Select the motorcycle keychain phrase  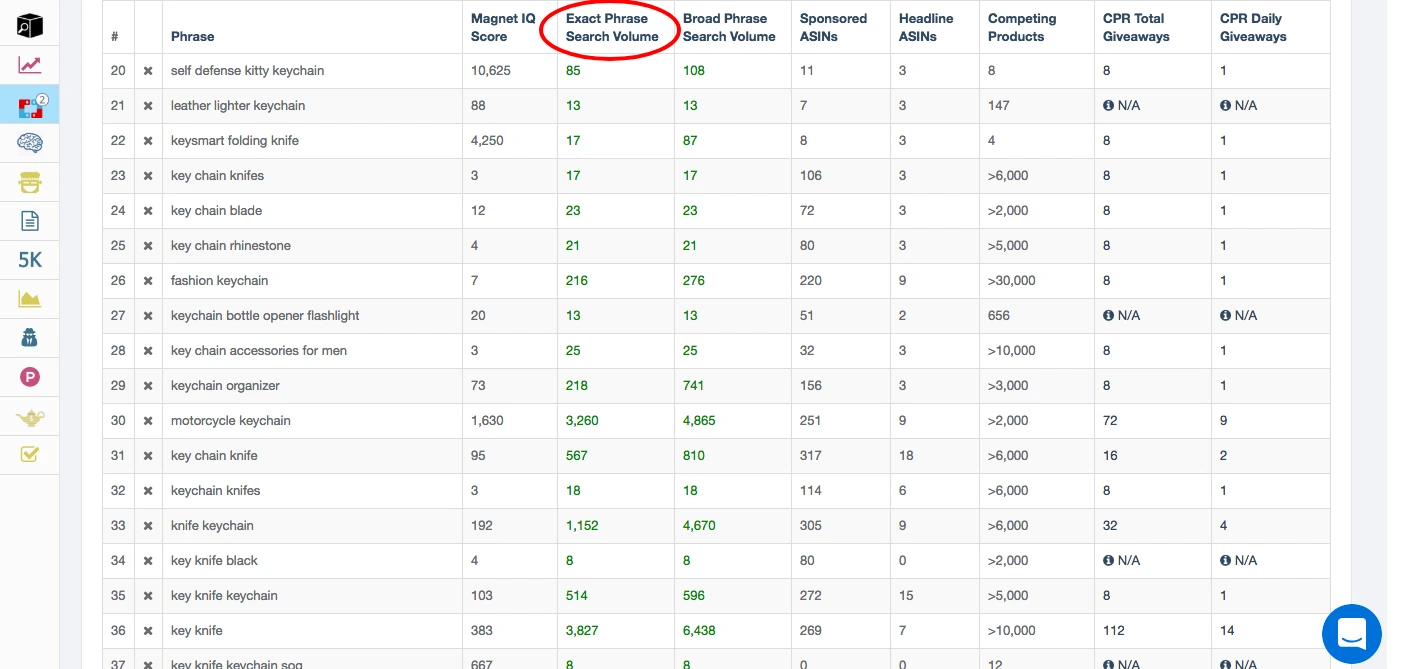pyautogui.click(x=228, y=420)
